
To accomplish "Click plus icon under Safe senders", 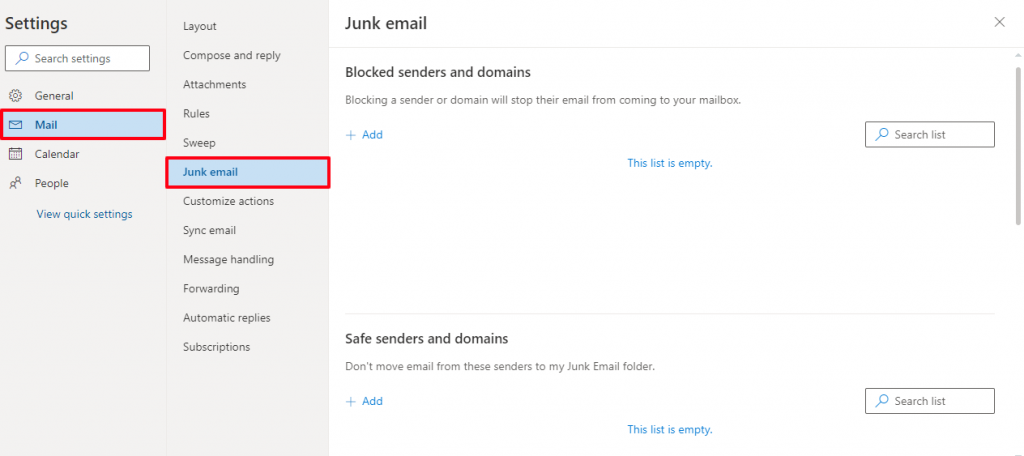I will coord(351,401).
